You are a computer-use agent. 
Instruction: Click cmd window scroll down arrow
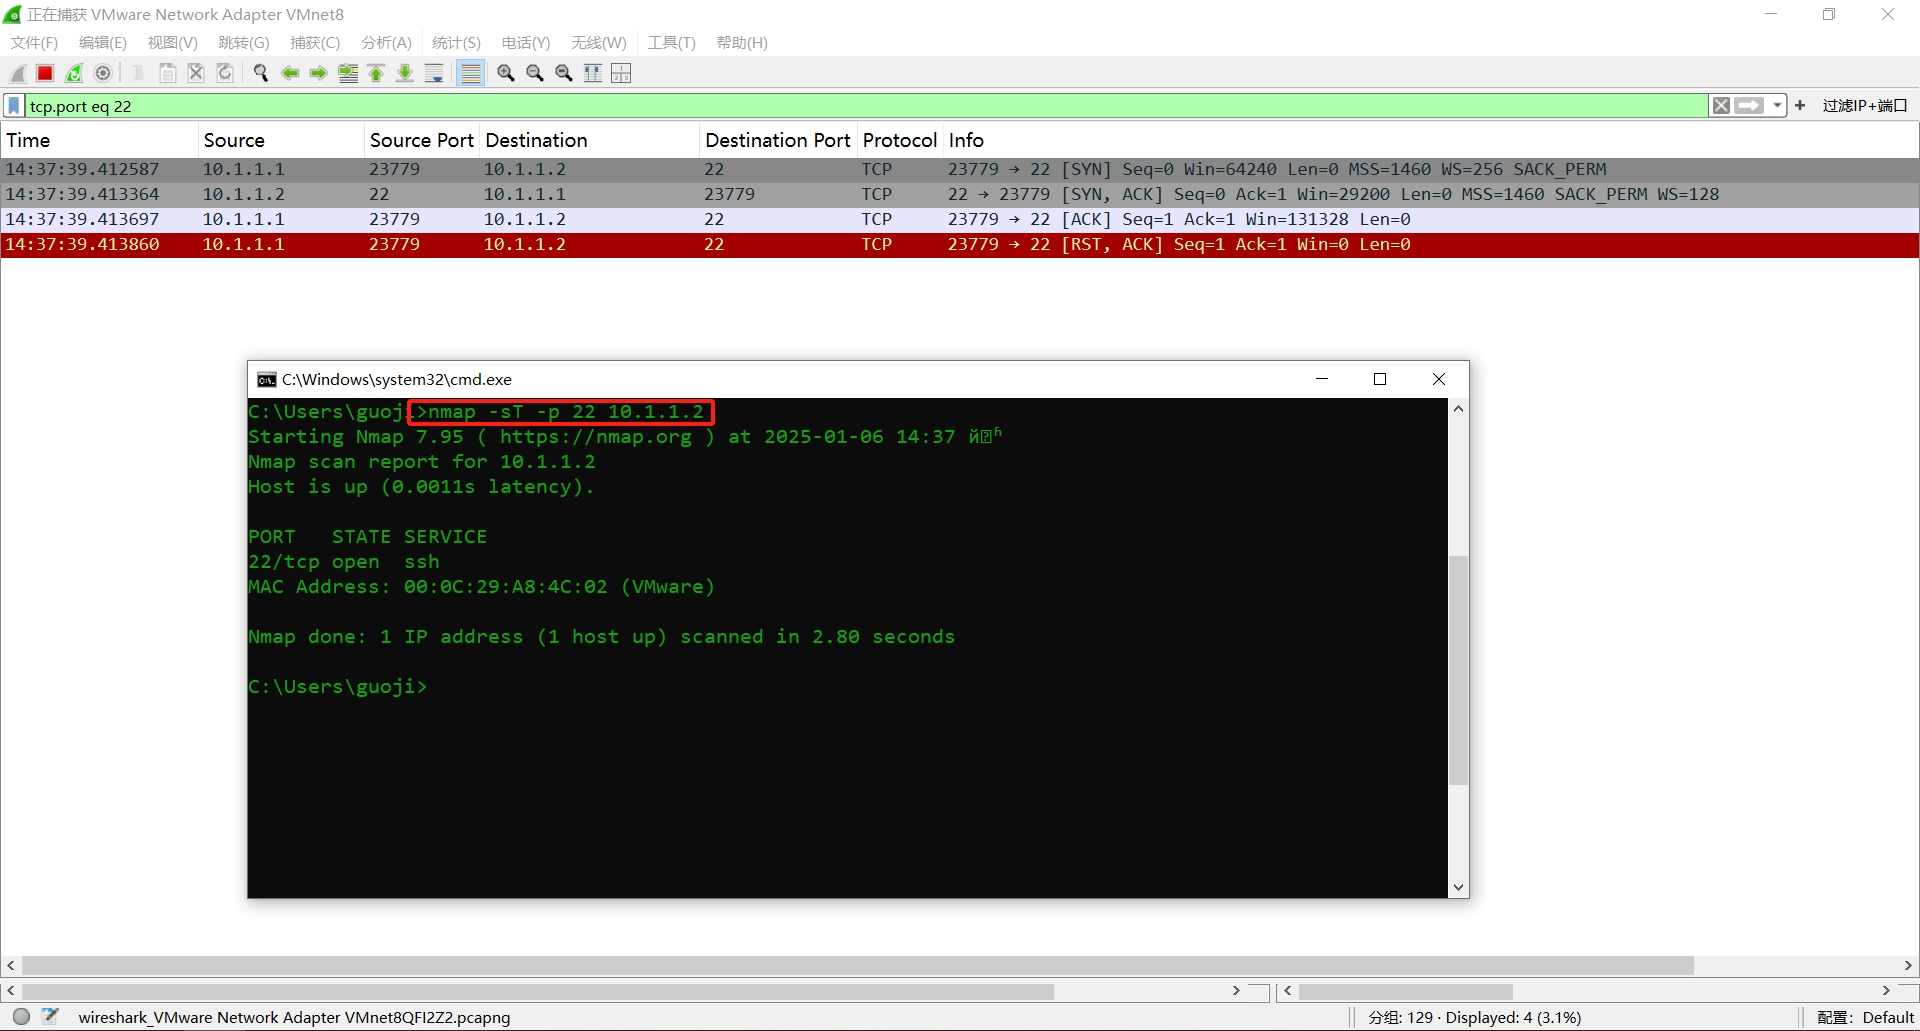pos(1458,887)
